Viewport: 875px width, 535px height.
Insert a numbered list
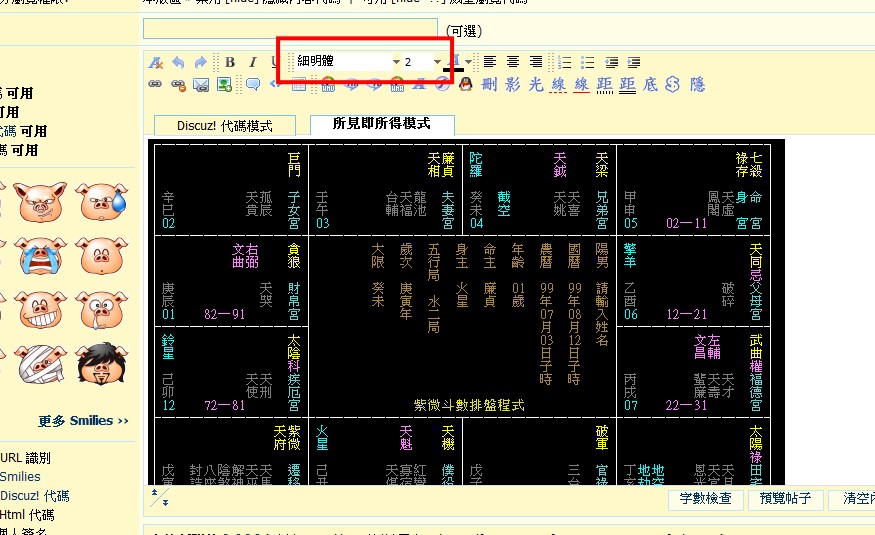(565, 62)
